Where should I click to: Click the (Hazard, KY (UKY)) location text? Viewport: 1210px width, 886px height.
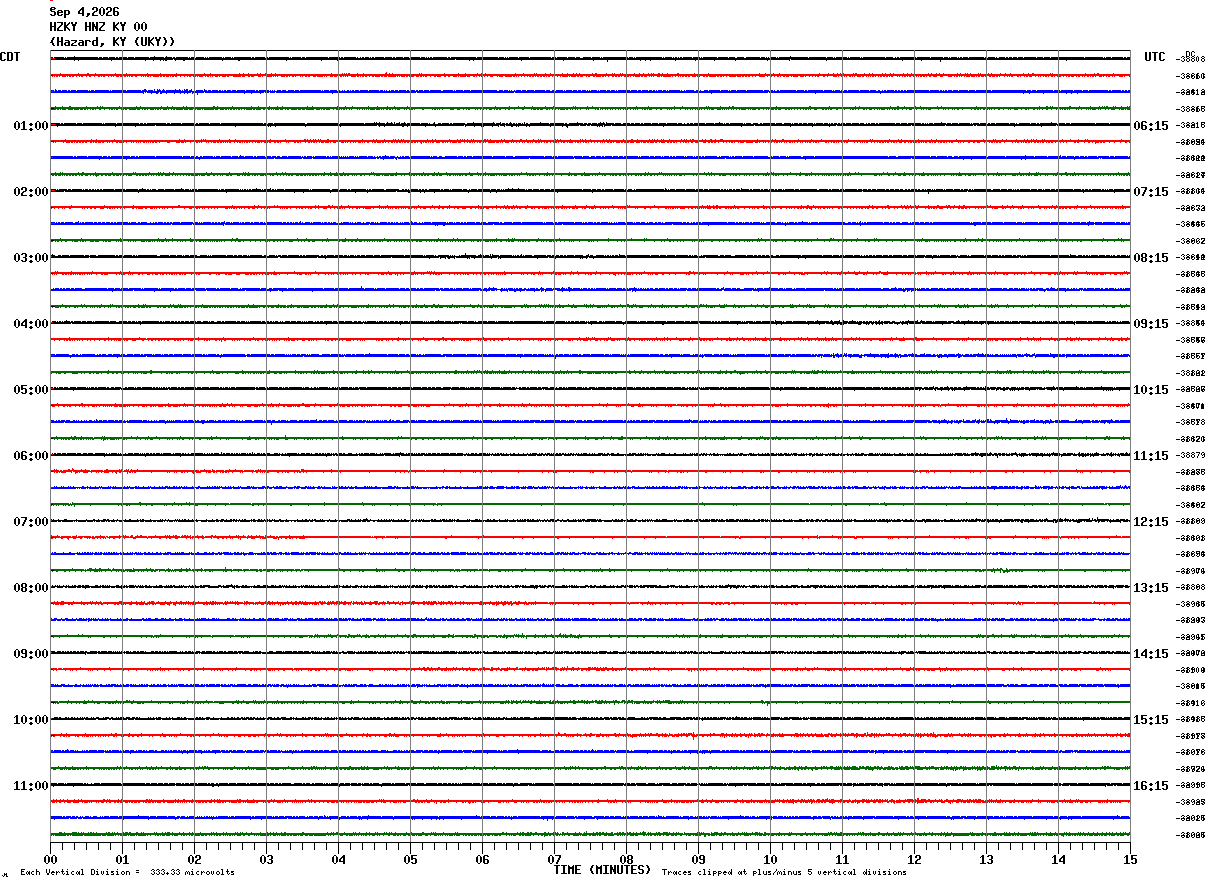tap(112, 42)
